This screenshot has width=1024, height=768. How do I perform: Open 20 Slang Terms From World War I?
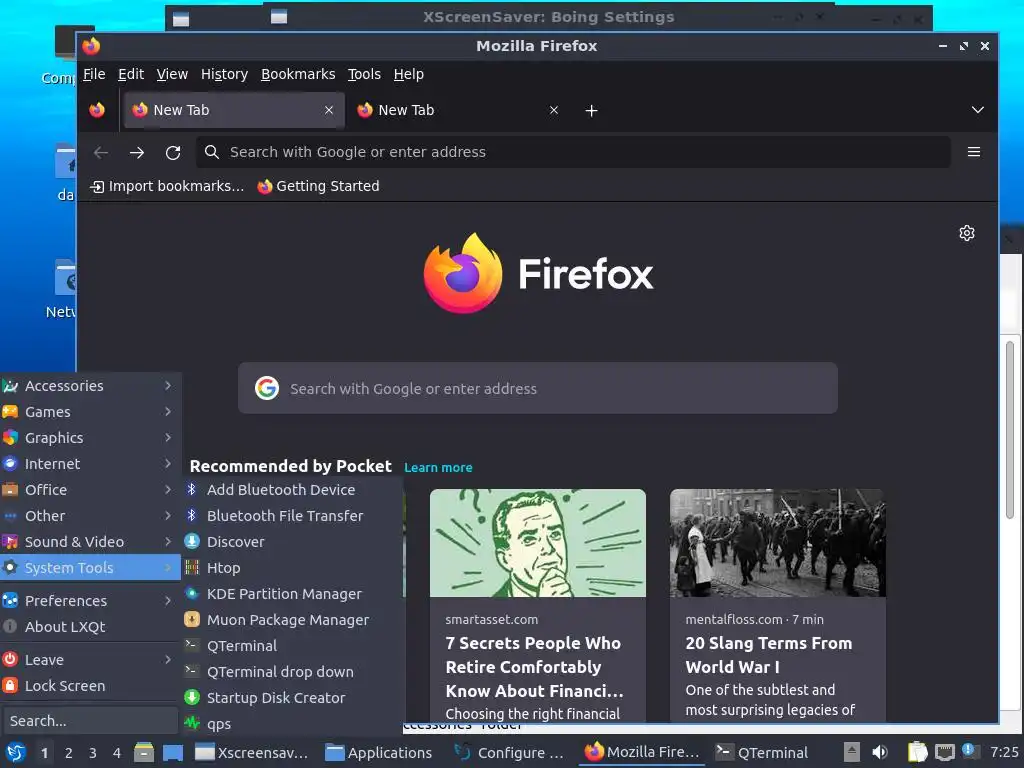[769, 655]
